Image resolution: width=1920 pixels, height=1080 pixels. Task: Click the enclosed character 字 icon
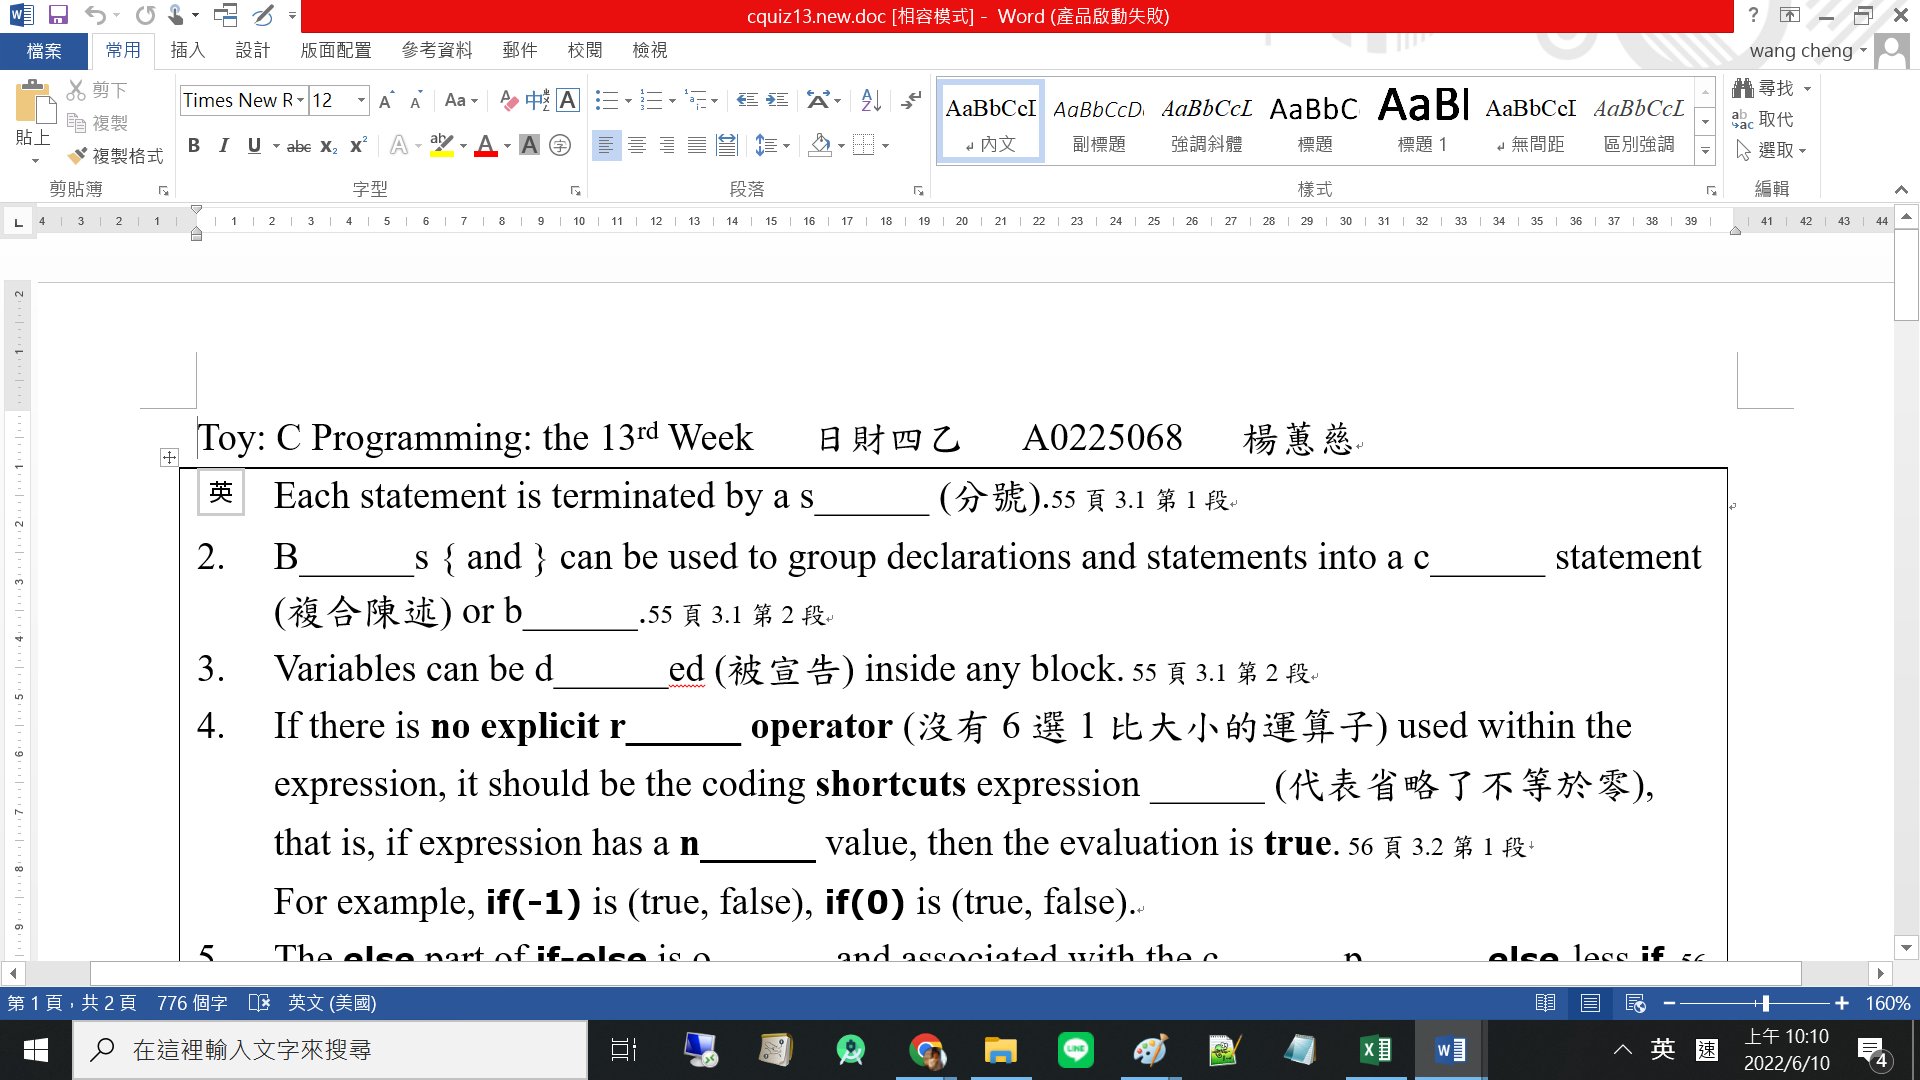pos(560,146)
